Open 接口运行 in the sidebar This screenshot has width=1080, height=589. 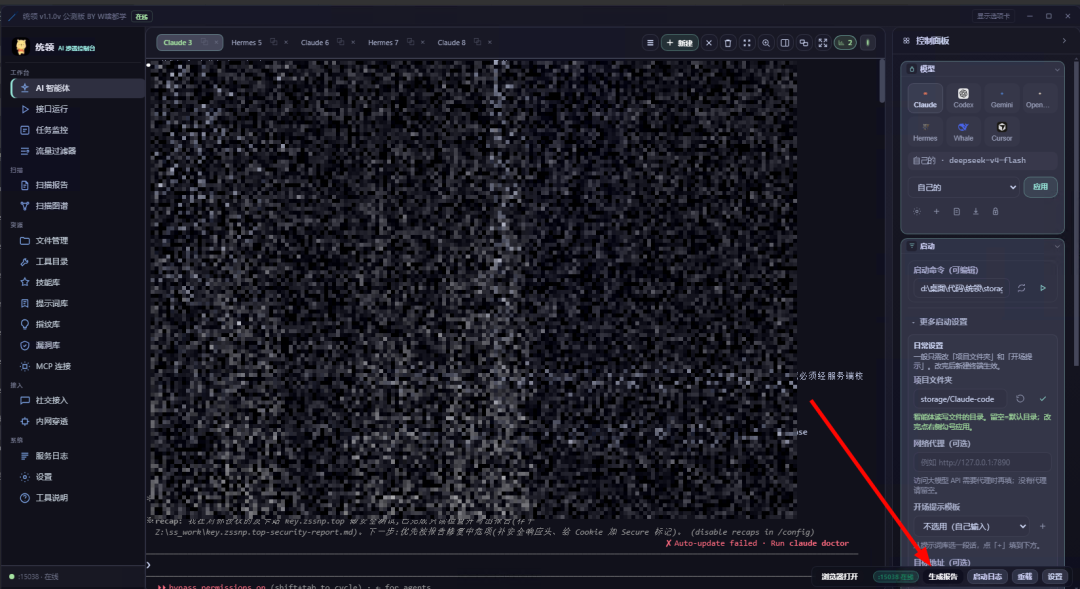pyautogui.click(x=77, y=109)
